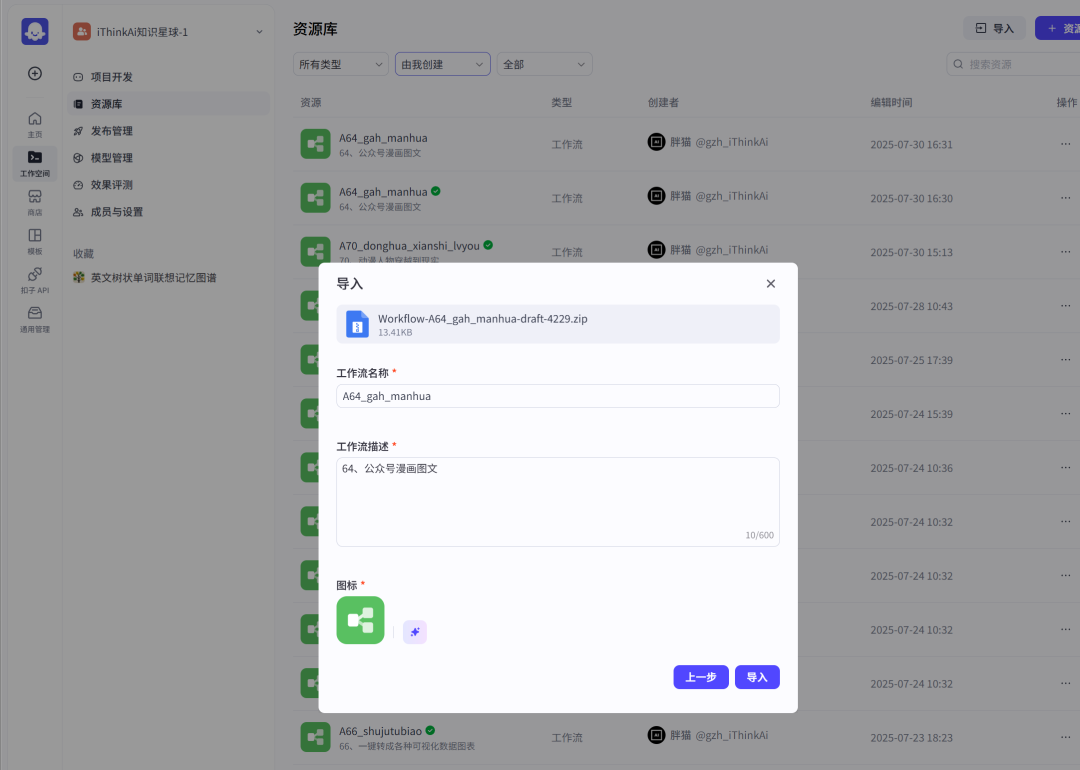Image resolution: width=1080 pixels, height=770 pixels.
Task: Open more actions for 2025-07-25 17:39 row
Action: coord(1066,360)
